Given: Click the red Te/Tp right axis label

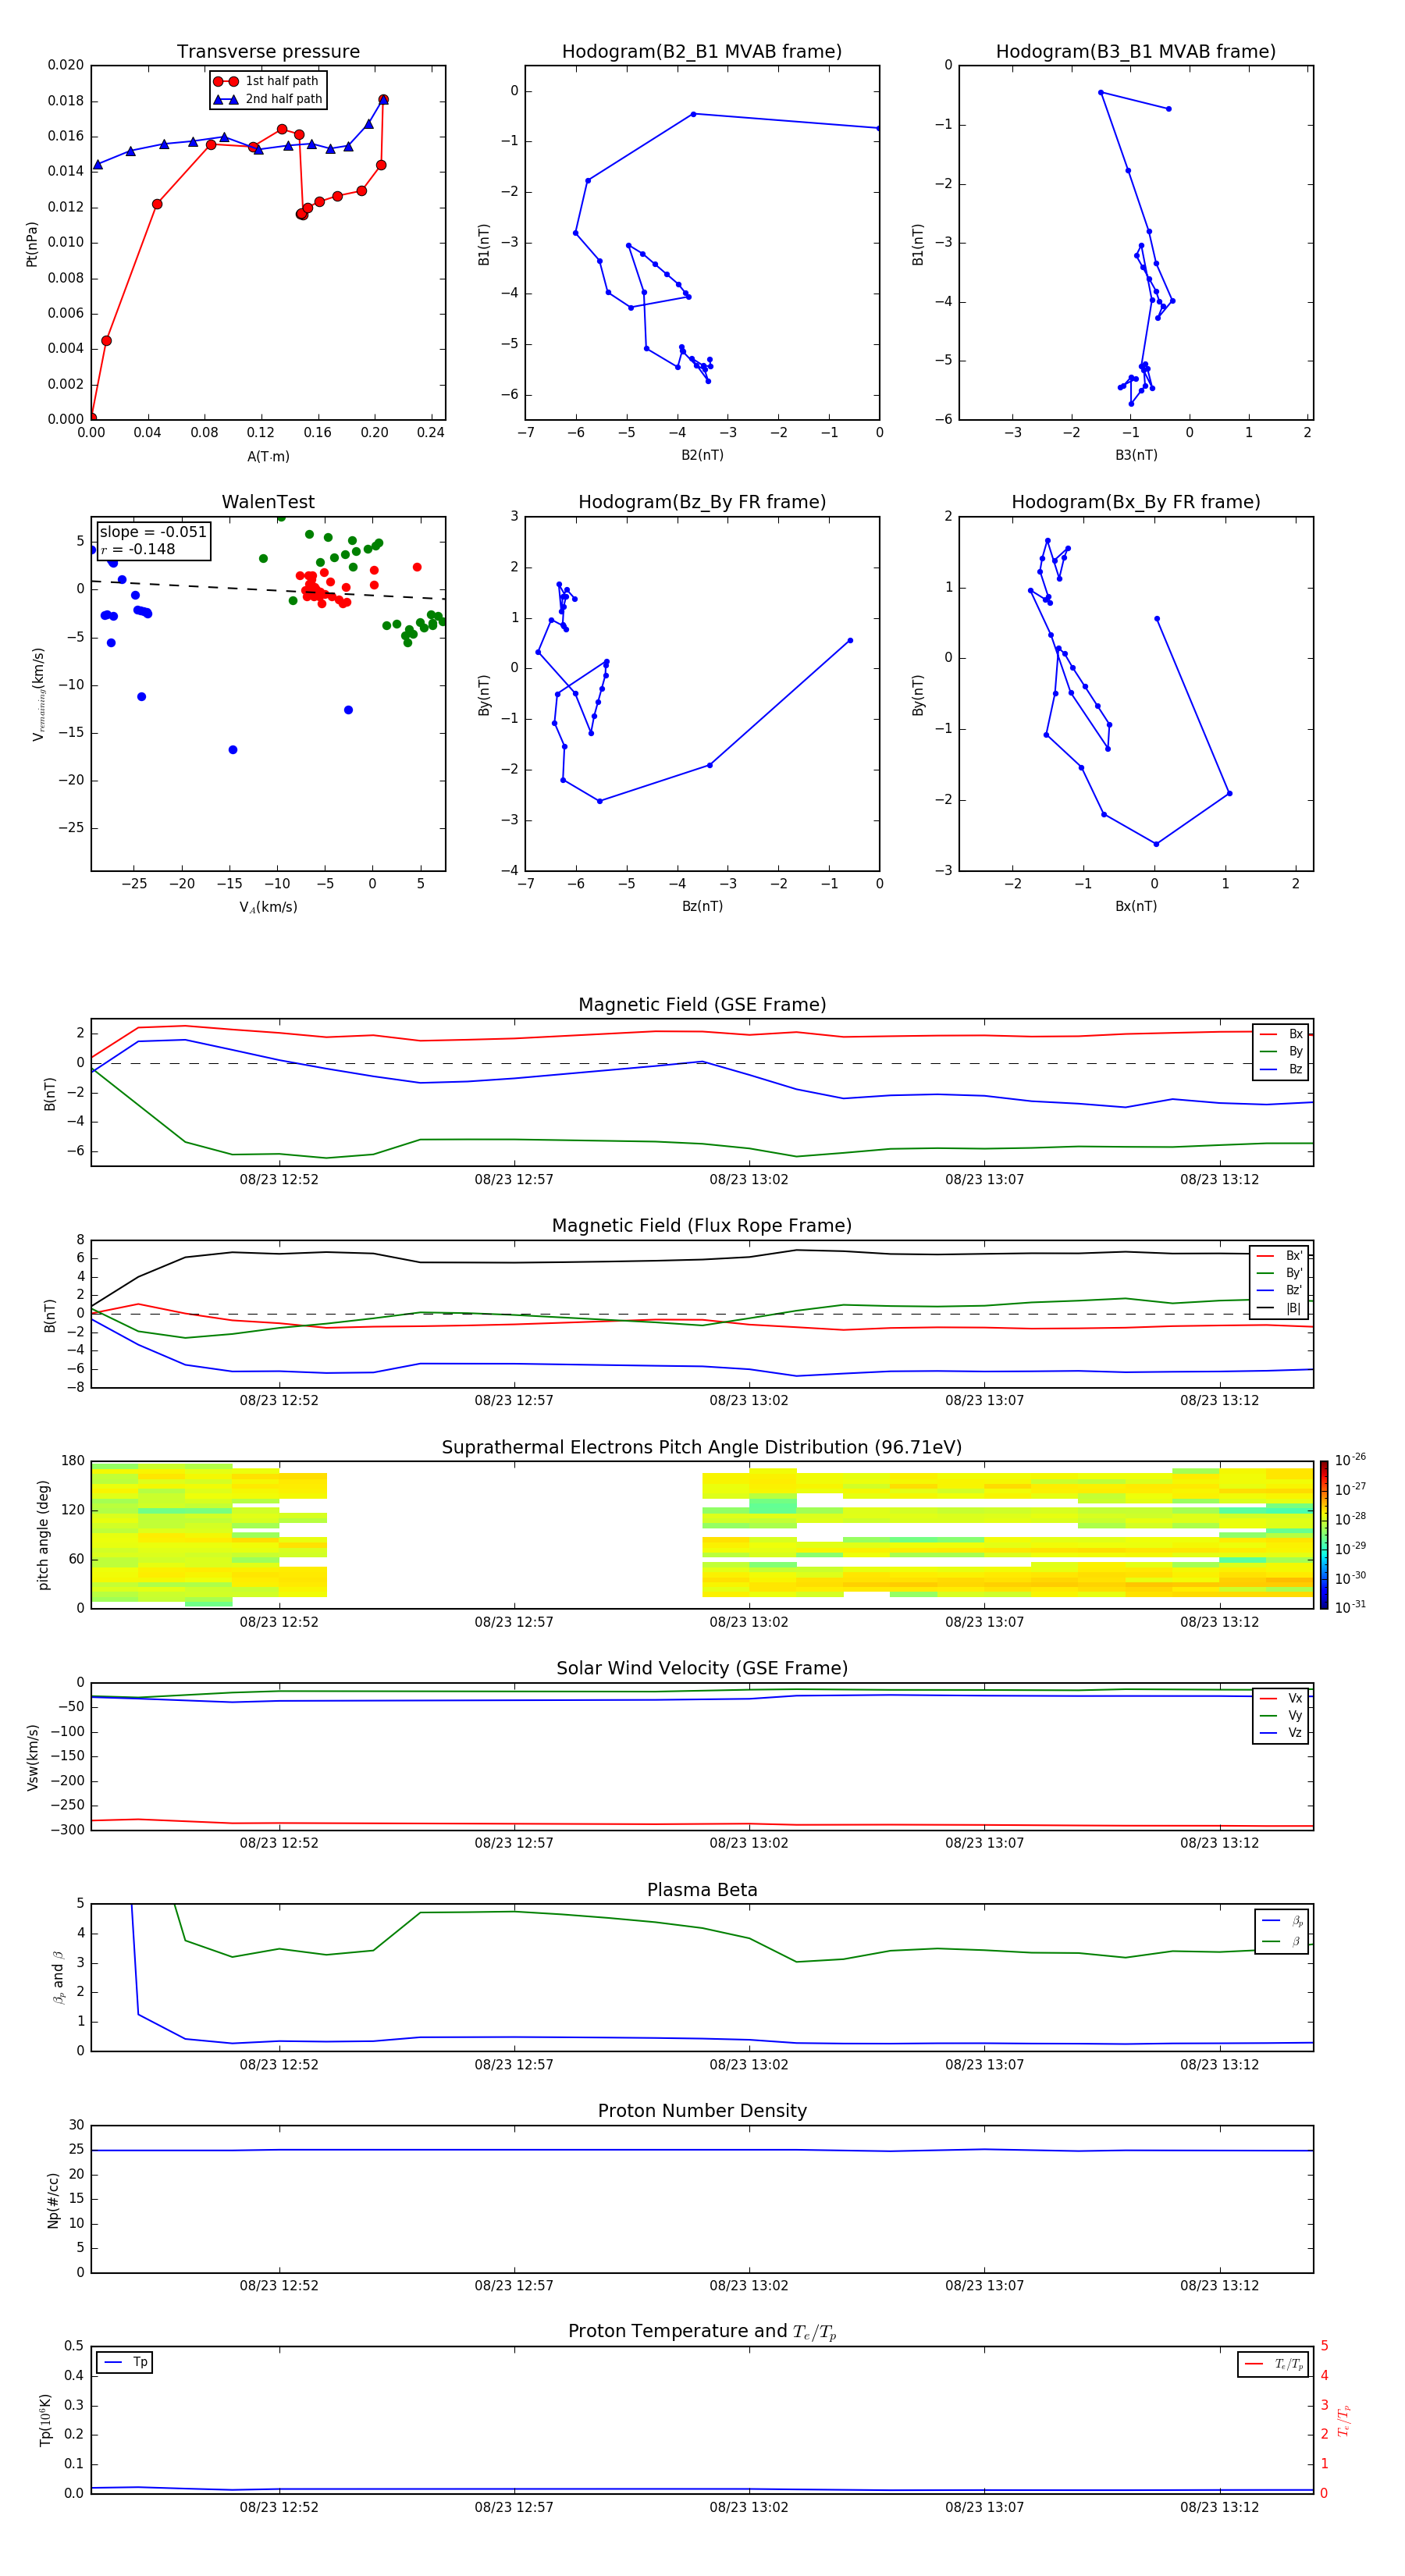Looking at the screenshot, I should tap(1344, 2420).
